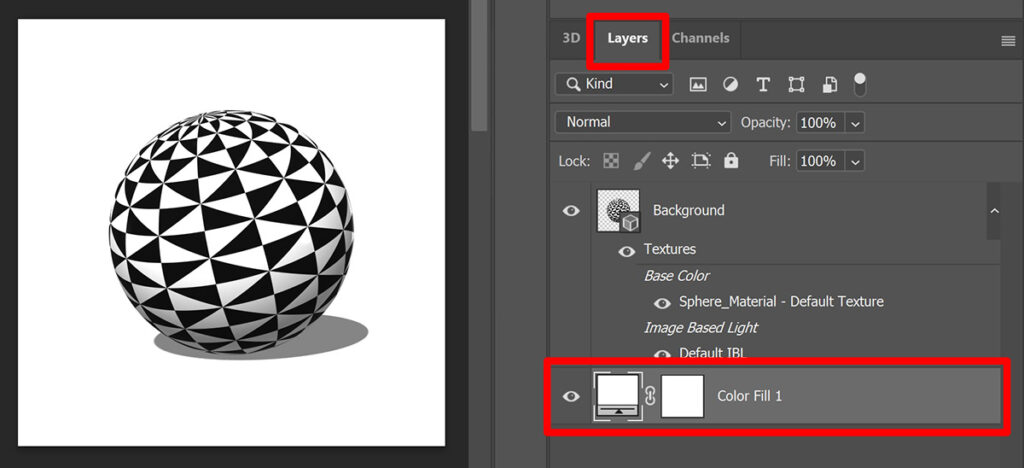Select Color Fill 1 layer mask thumbnail
This screenshot has height=468, width=1024.
(x=682, y=396)
